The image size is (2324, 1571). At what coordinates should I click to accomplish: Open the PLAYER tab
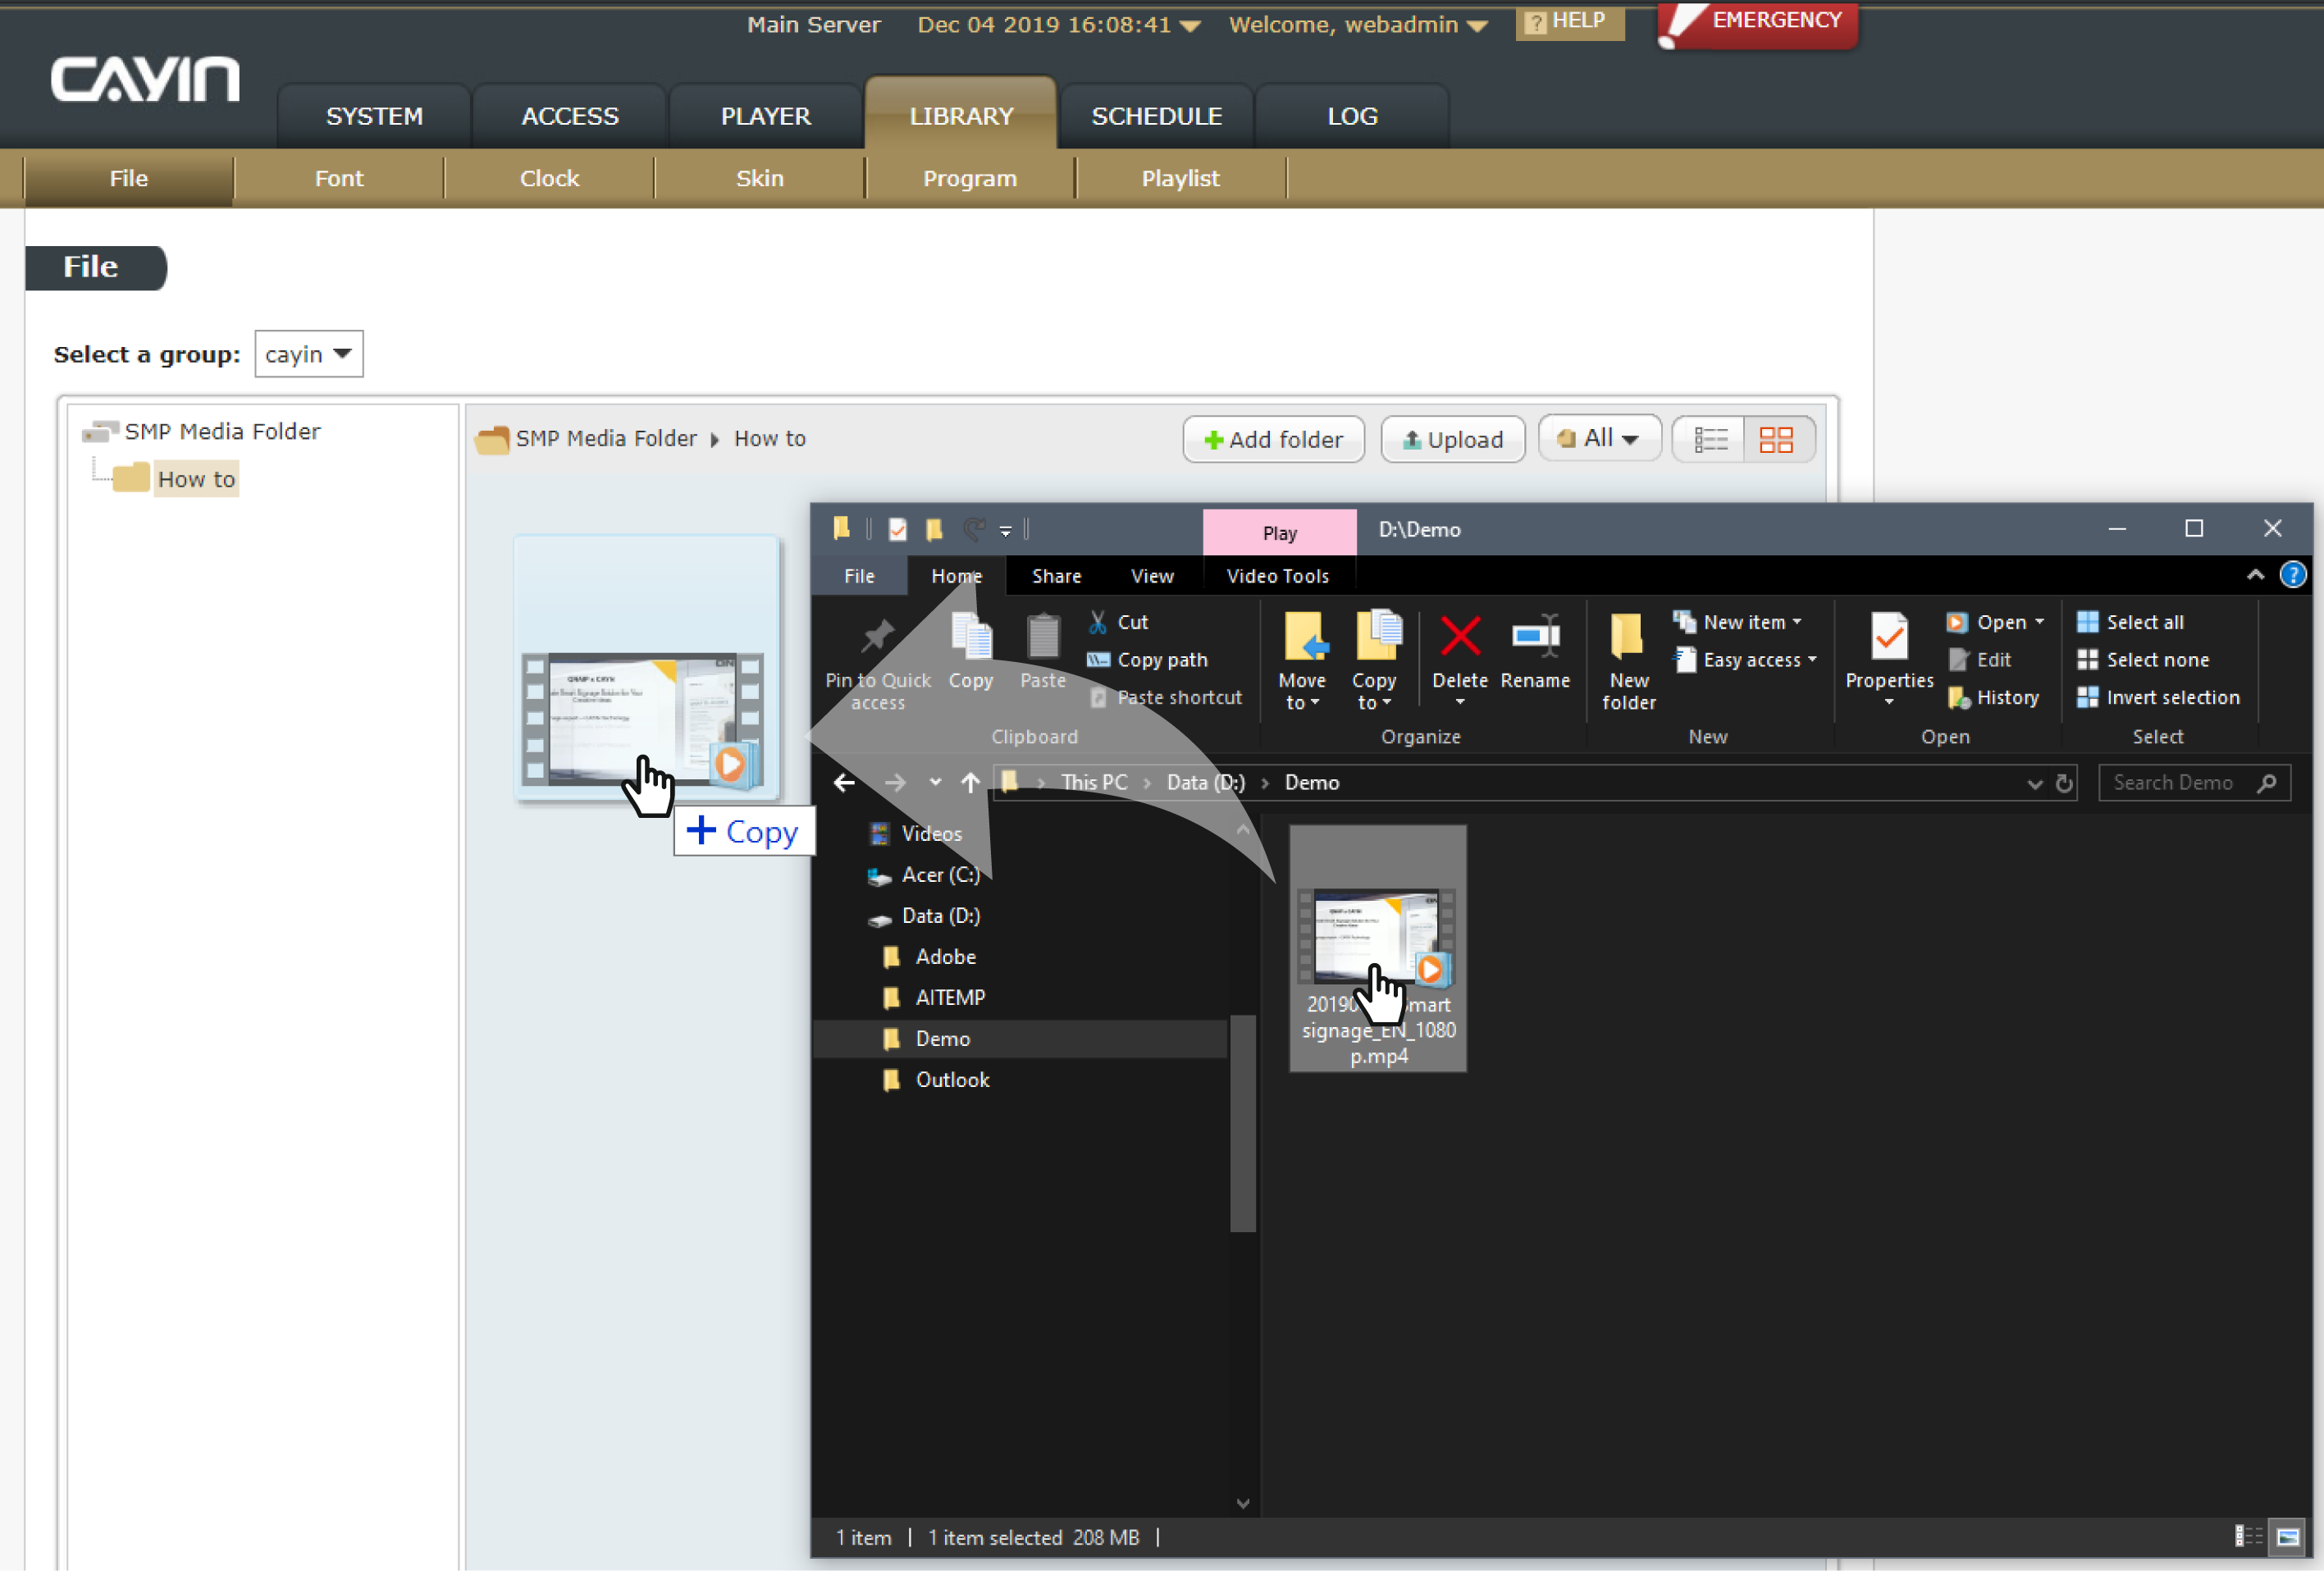(x=766, y=116)
